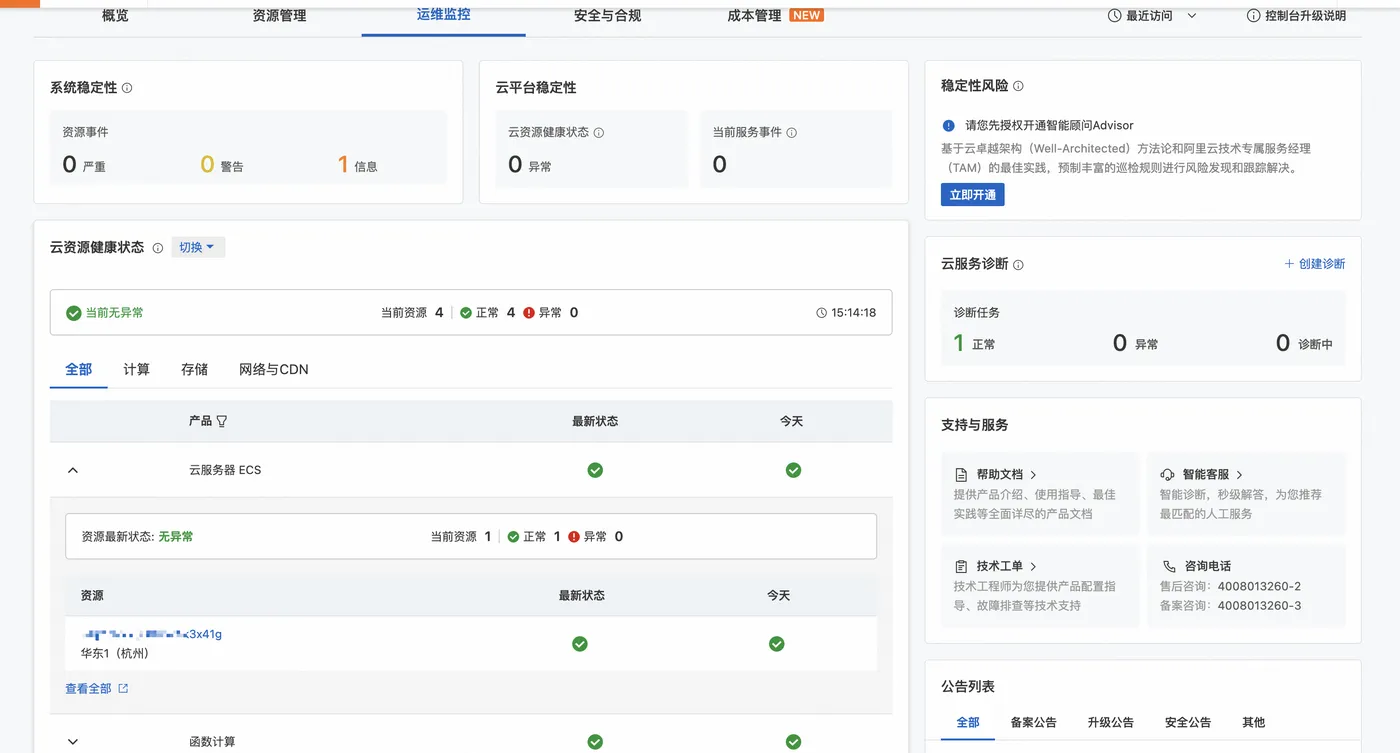The width and height of the screenshot is (1400, 753).
Task: Select the 全部 announcements tab
Action: [x=968, y=722]
